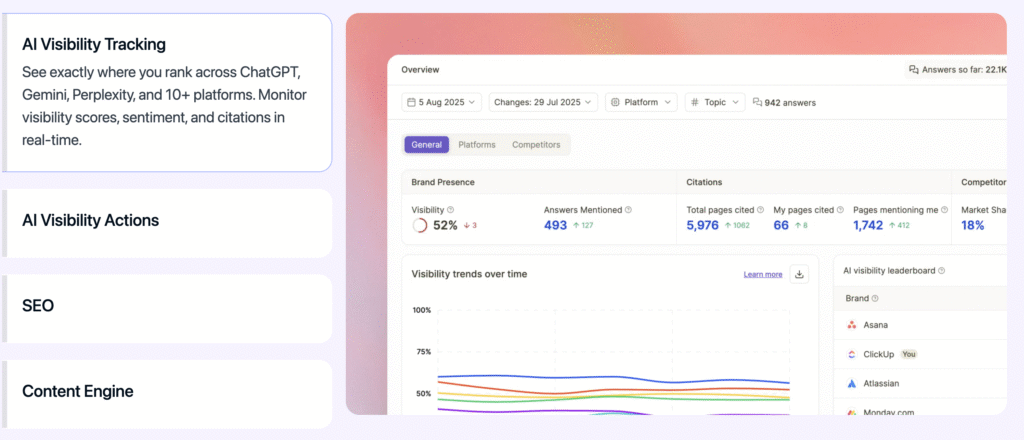The image size is (1024, 440).
Task: Download the visibility trends chart
Action: click(799, 274)
